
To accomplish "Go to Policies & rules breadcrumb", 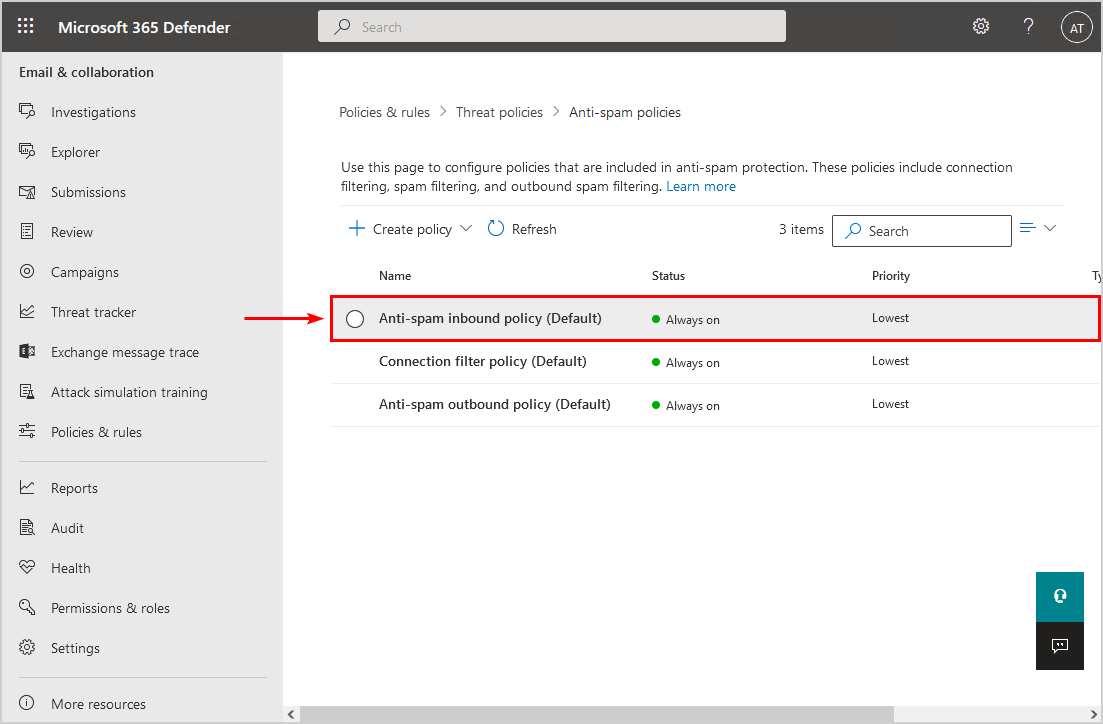I will coord(384,113).
